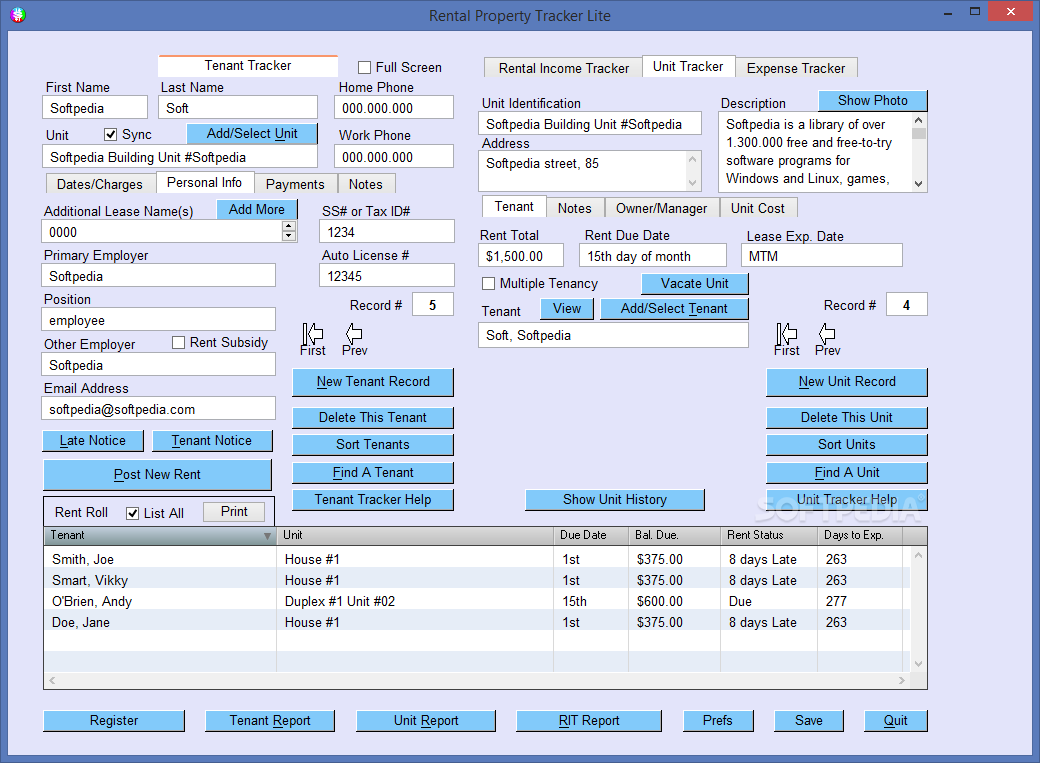The width and height of the screenshot is (1040, 763).
Task: Open Tenant Report
Action: click(x=270, y=721)
